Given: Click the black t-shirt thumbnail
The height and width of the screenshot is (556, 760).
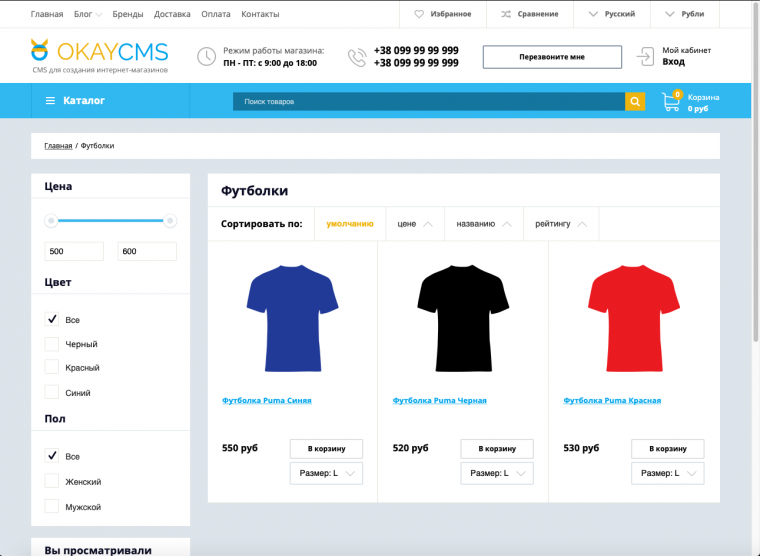Looking at the screenshot, I should coord(463,318).
